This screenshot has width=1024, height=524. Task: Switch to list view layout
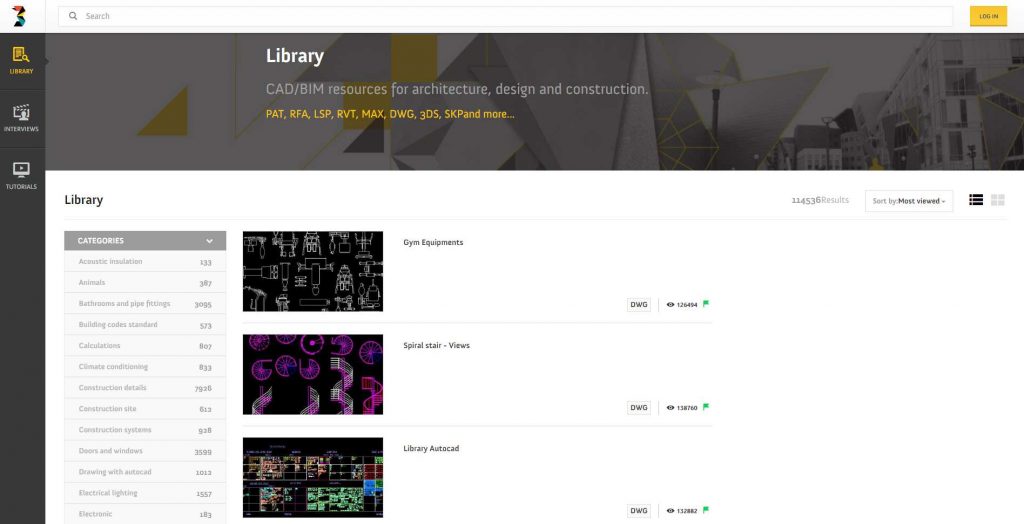pyautogui.click(x=976, y=200)
